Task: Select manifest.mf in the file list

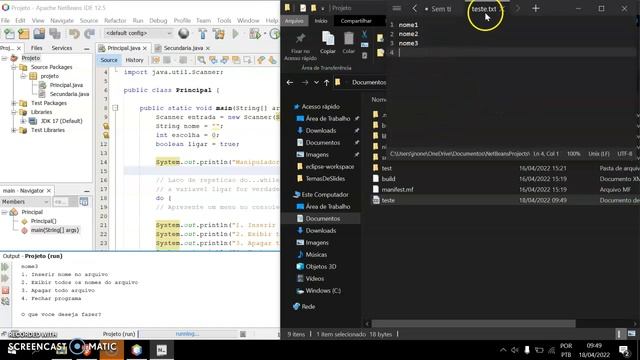Action: 397,189
